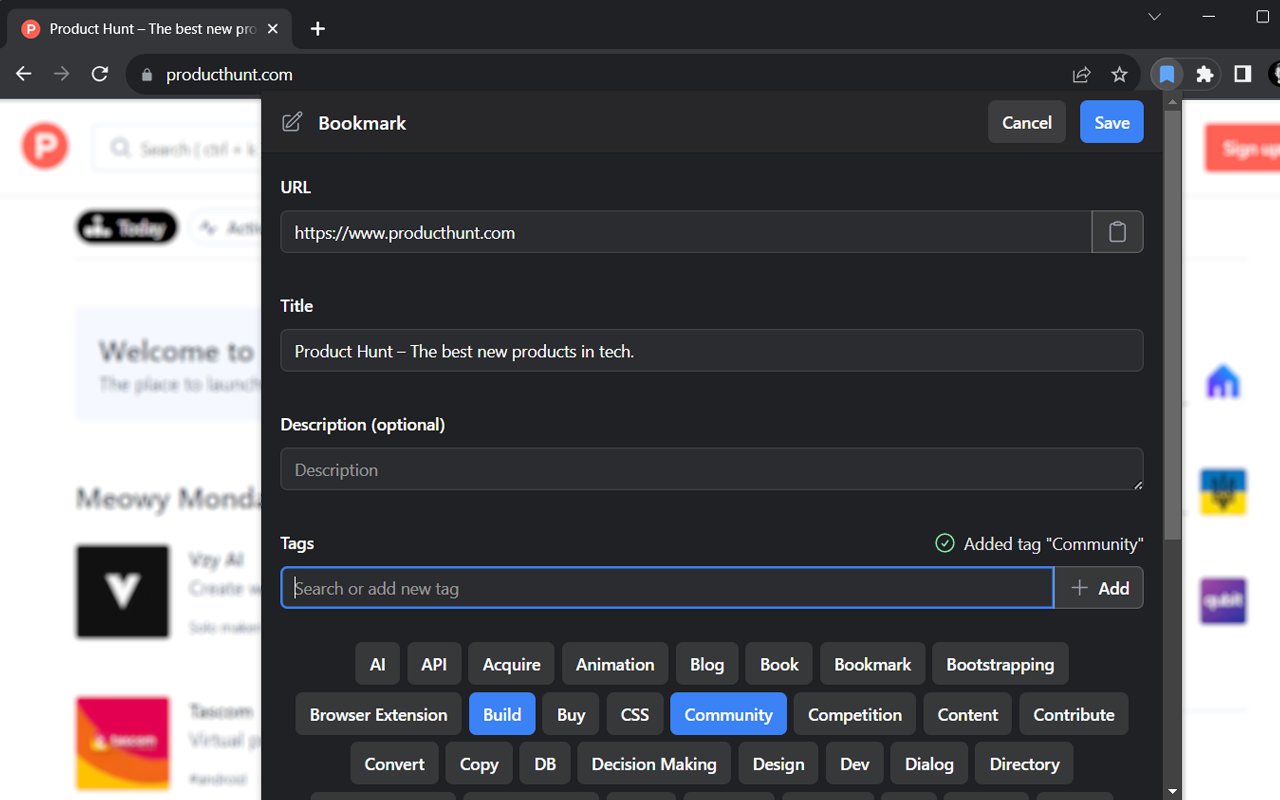This screenshot has height=800, width=1280.
Task: Click the Product Hunt logo on the page
Action: 45,148
